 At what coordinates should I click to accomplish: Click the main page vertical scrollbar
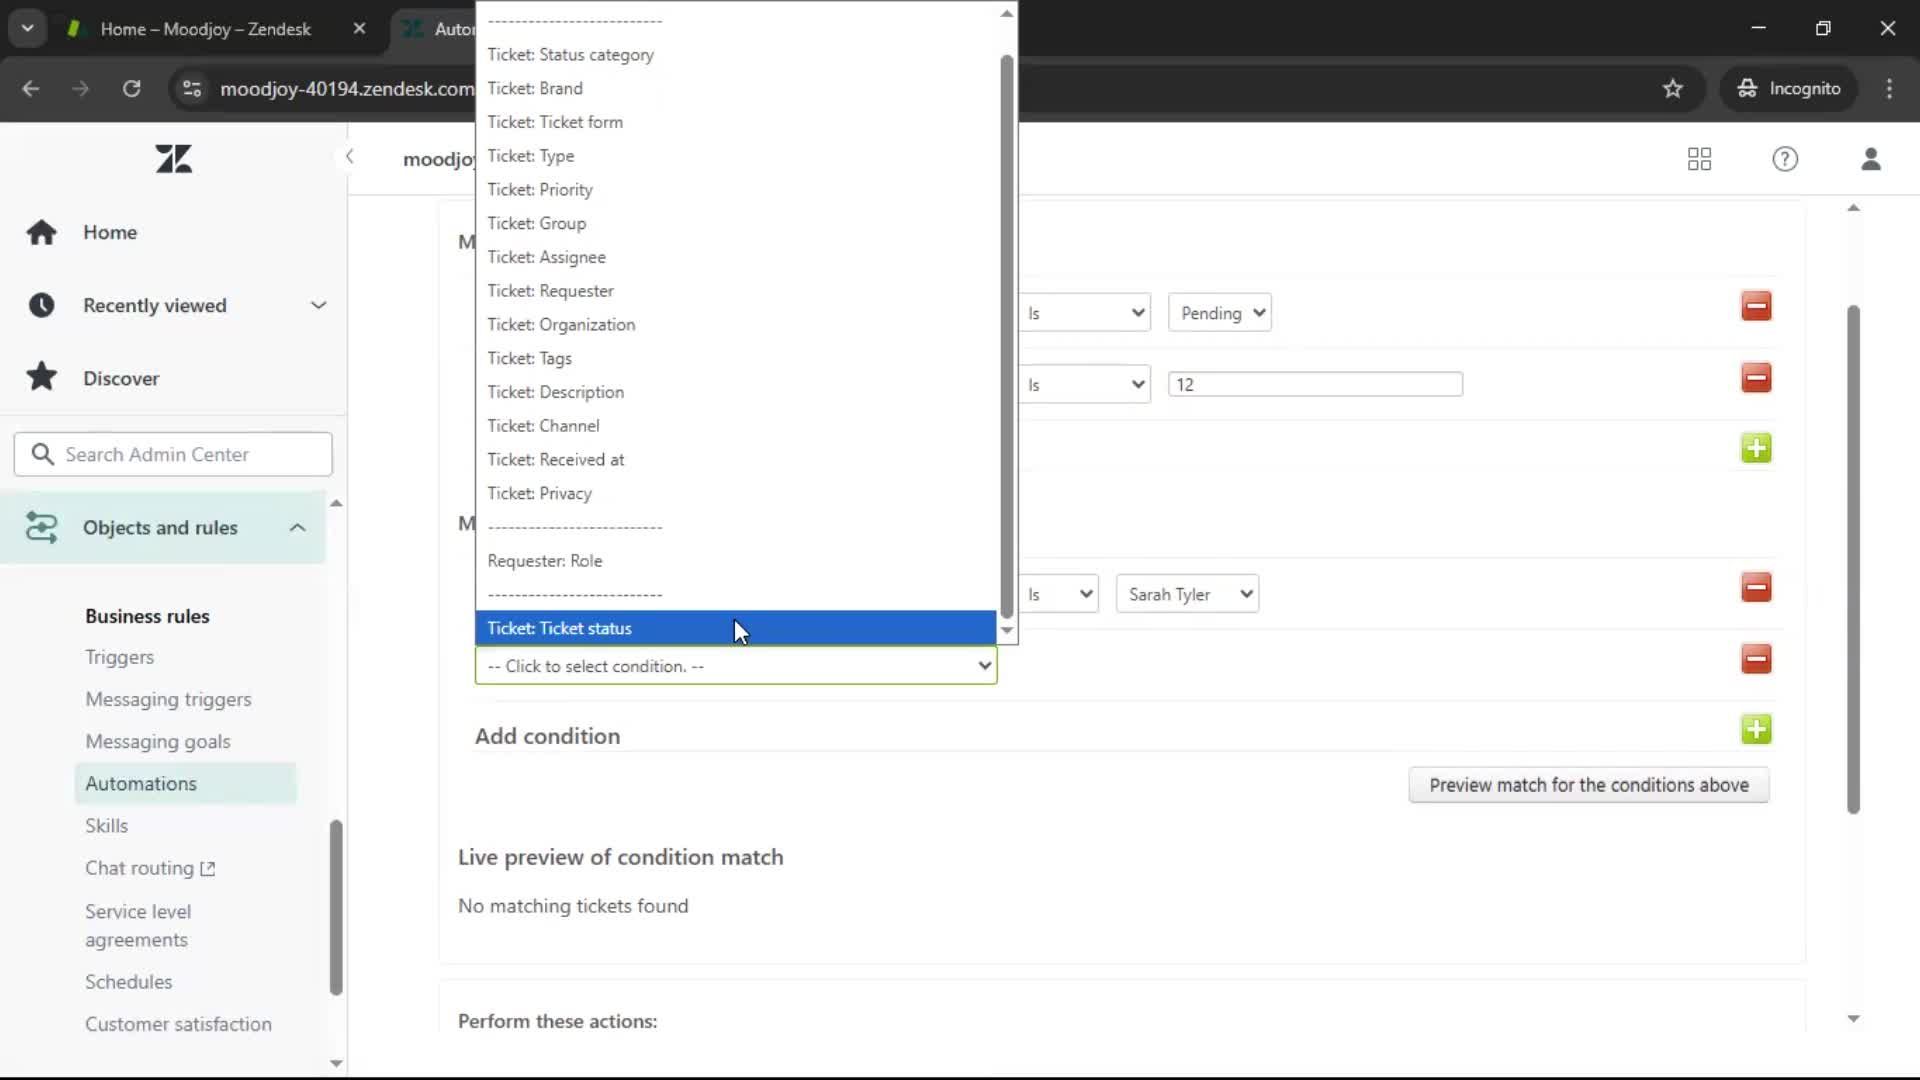[x=1853, y=560]
